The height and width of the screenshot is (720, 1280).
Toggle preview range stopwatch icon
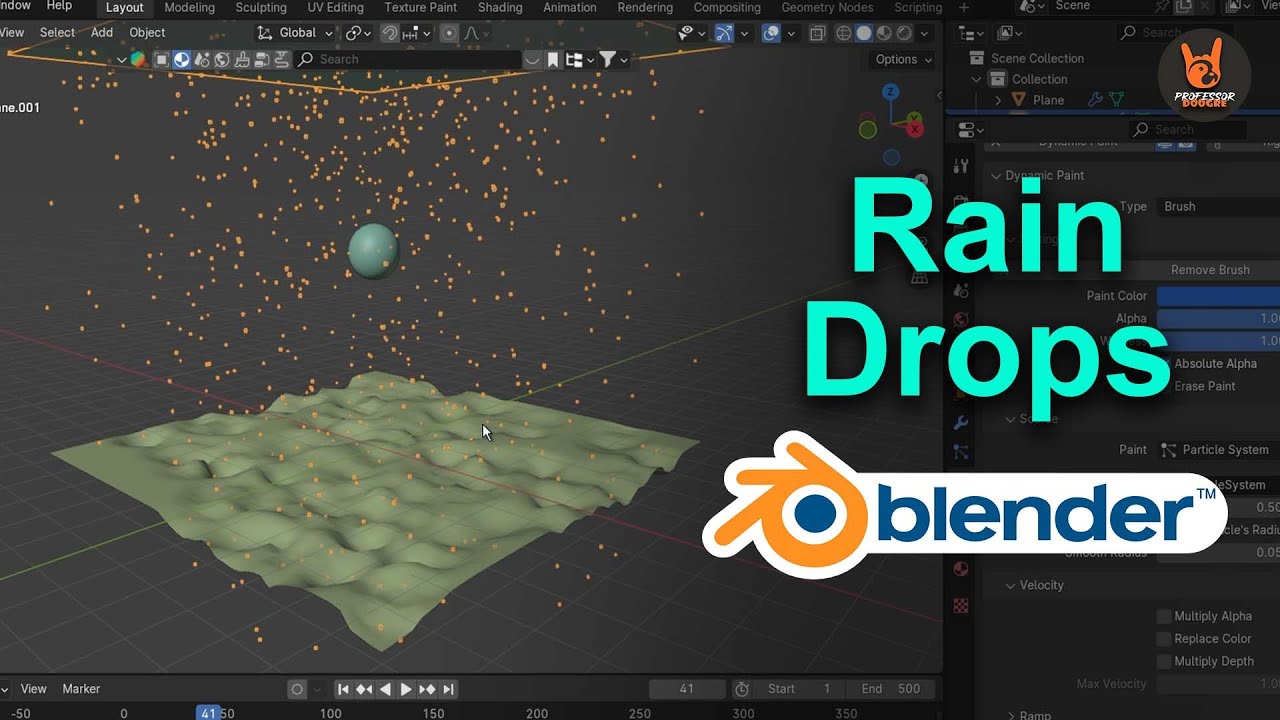(742, 689)
